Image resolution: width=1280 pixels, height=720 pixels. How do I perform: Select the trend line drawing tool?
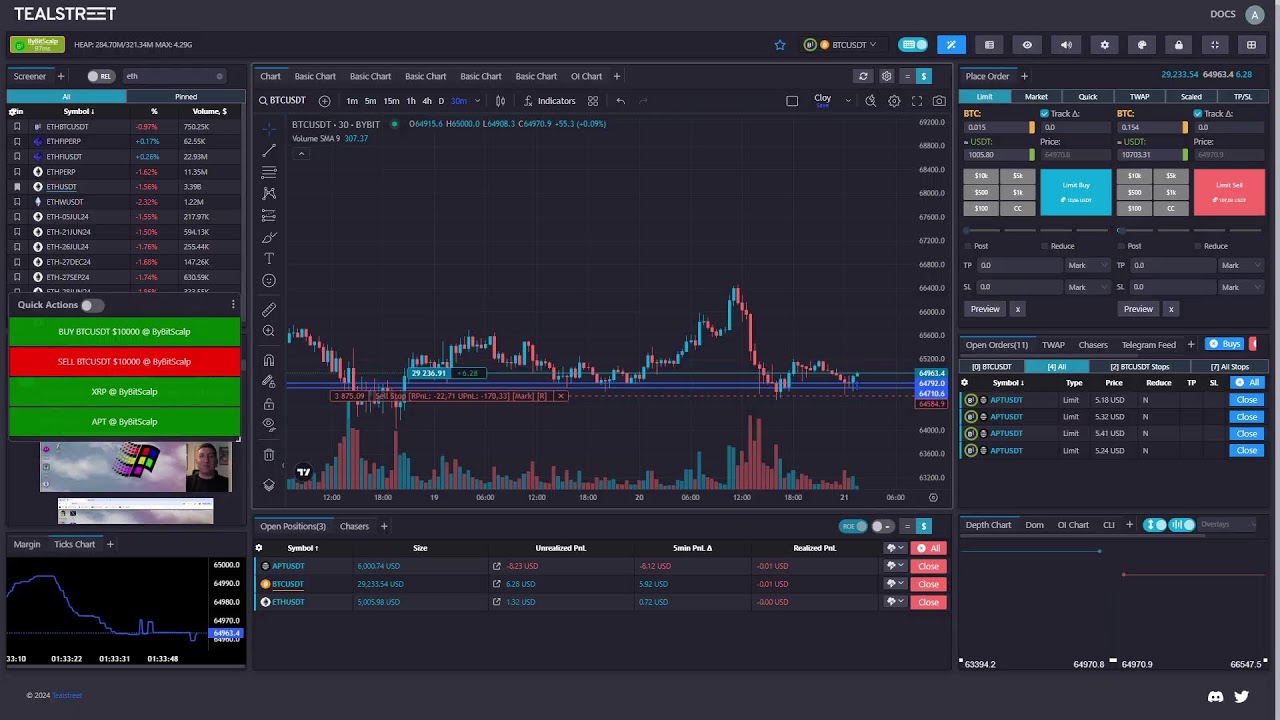click(x=269, y=150)
